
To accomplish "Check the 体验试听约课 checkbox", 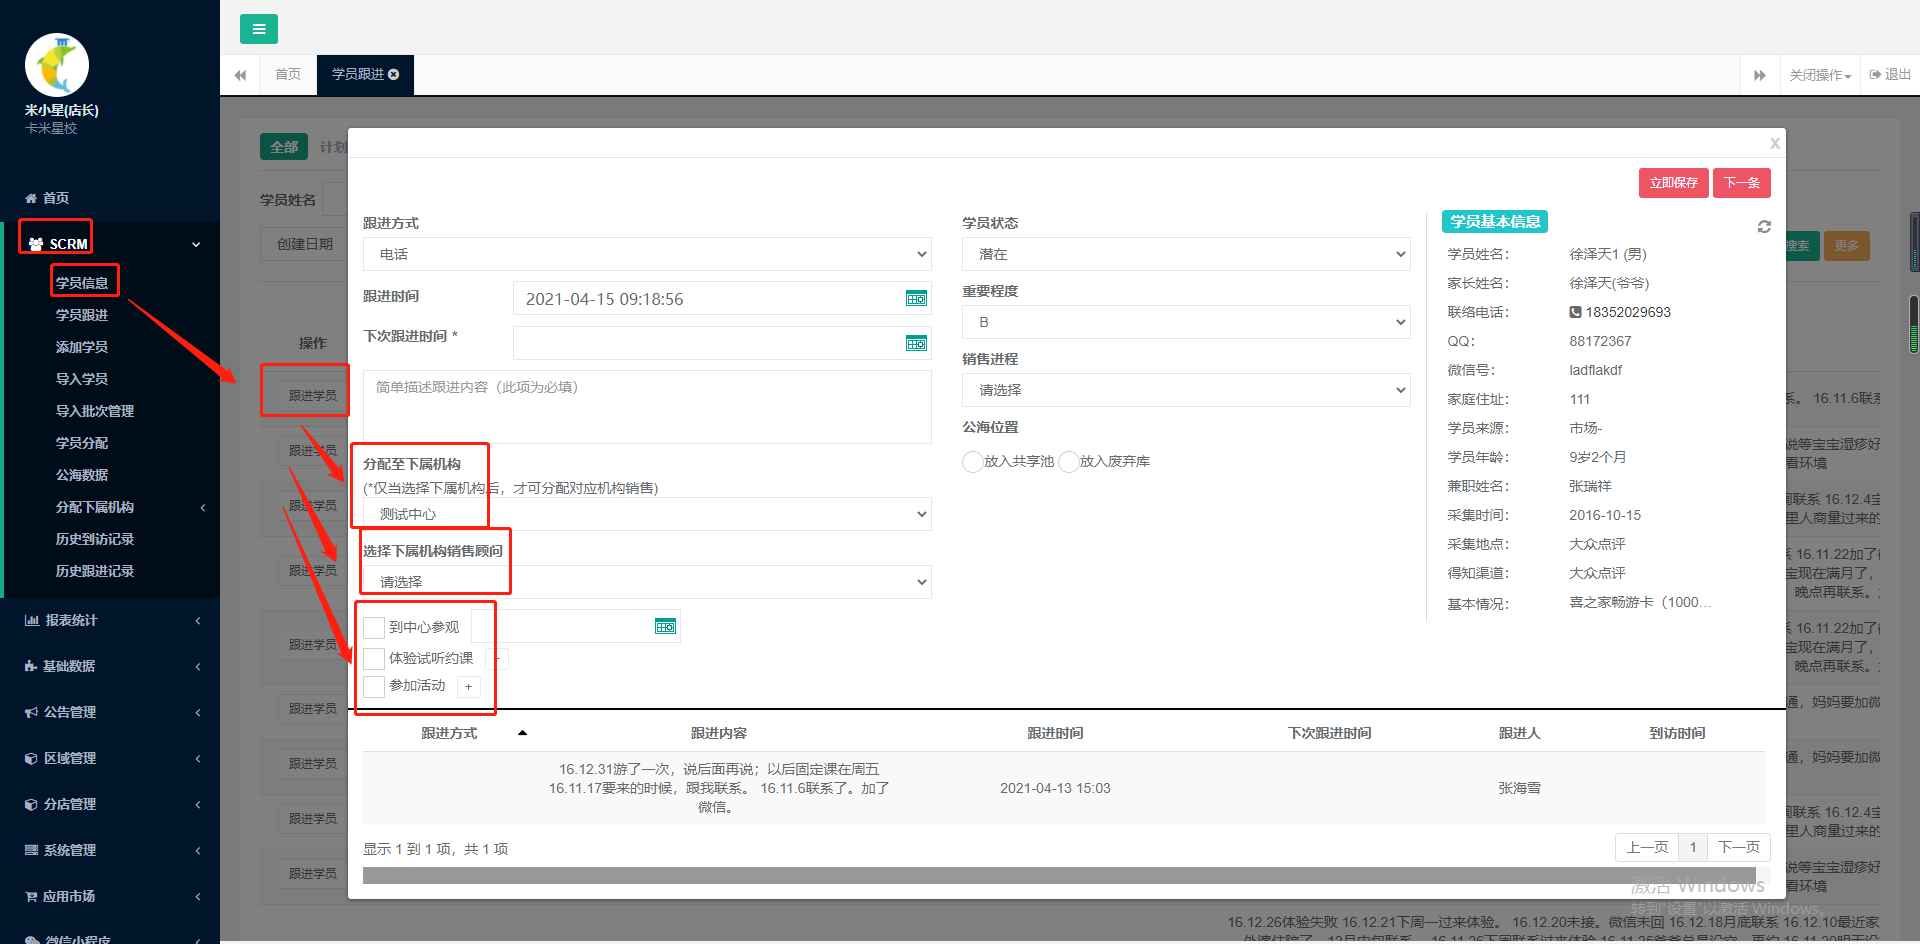I will 374,658.
